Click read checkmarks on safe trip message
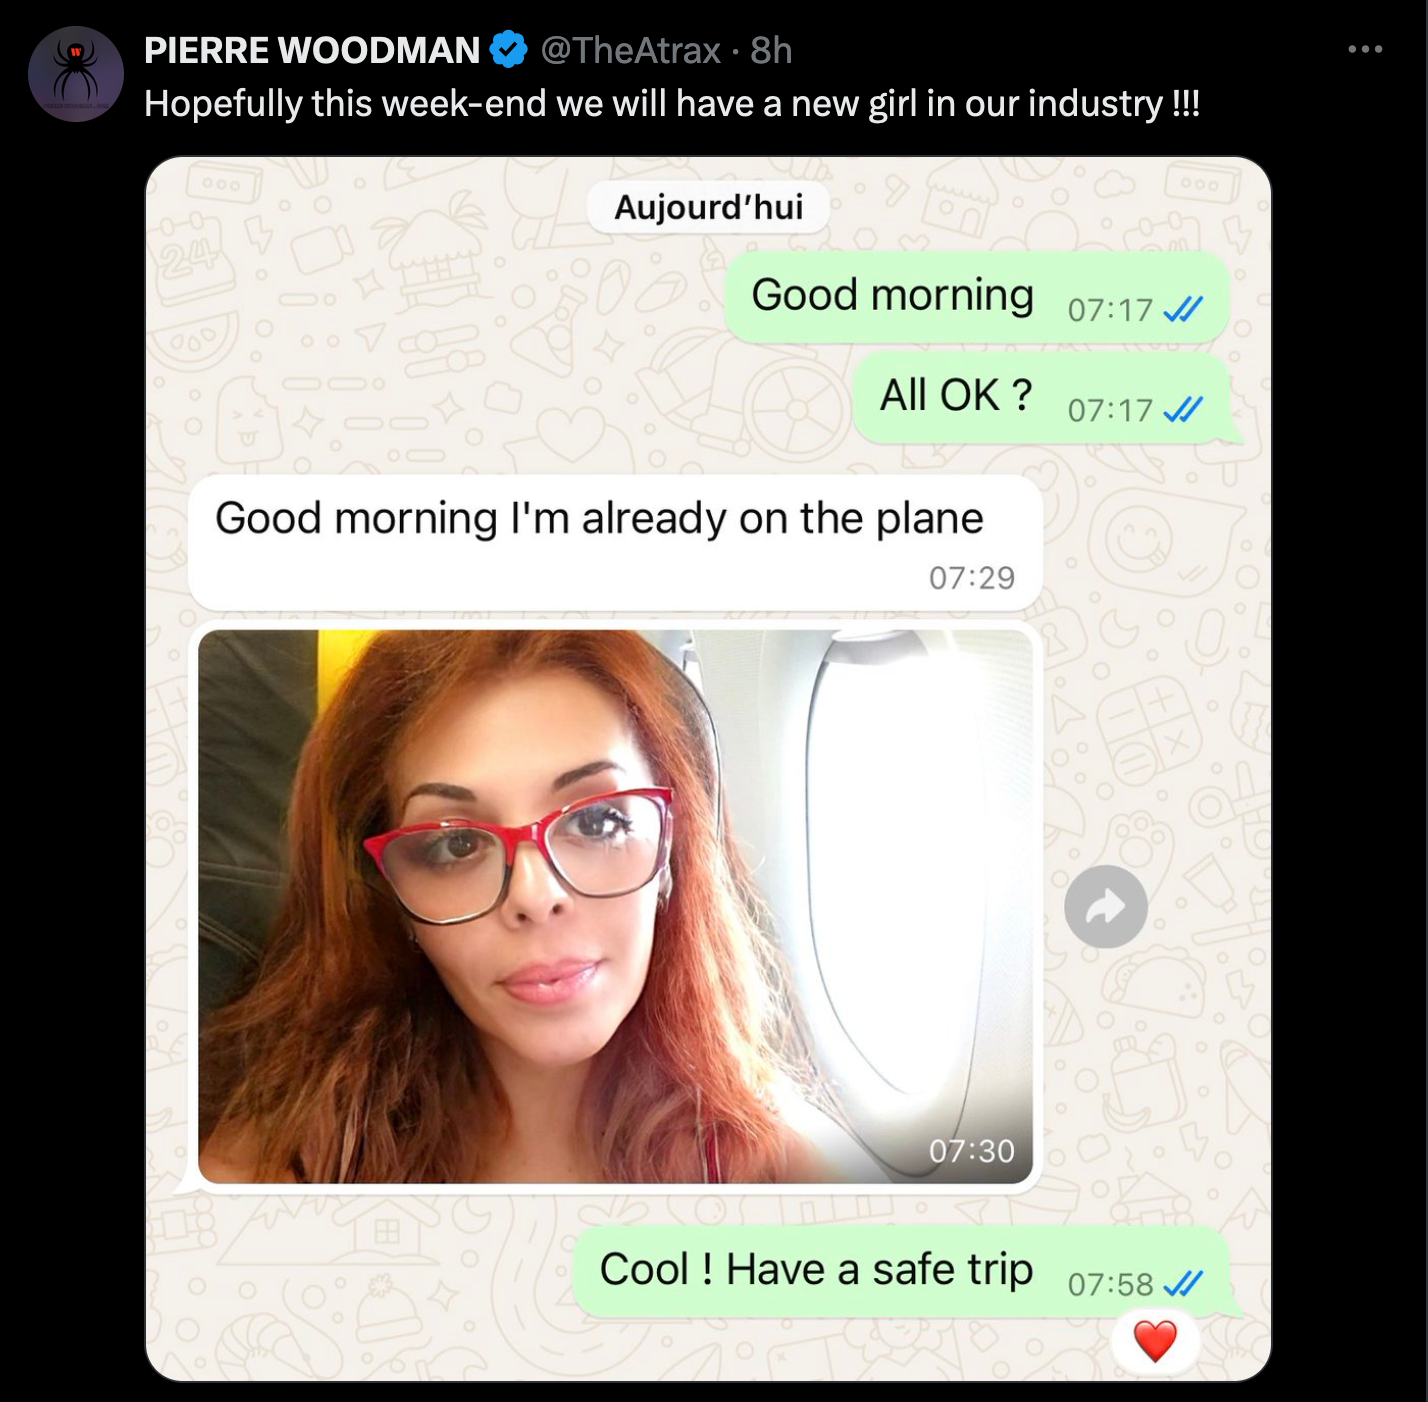Screen dimensions: 1428x1402 click(x=1184, y=1284)
